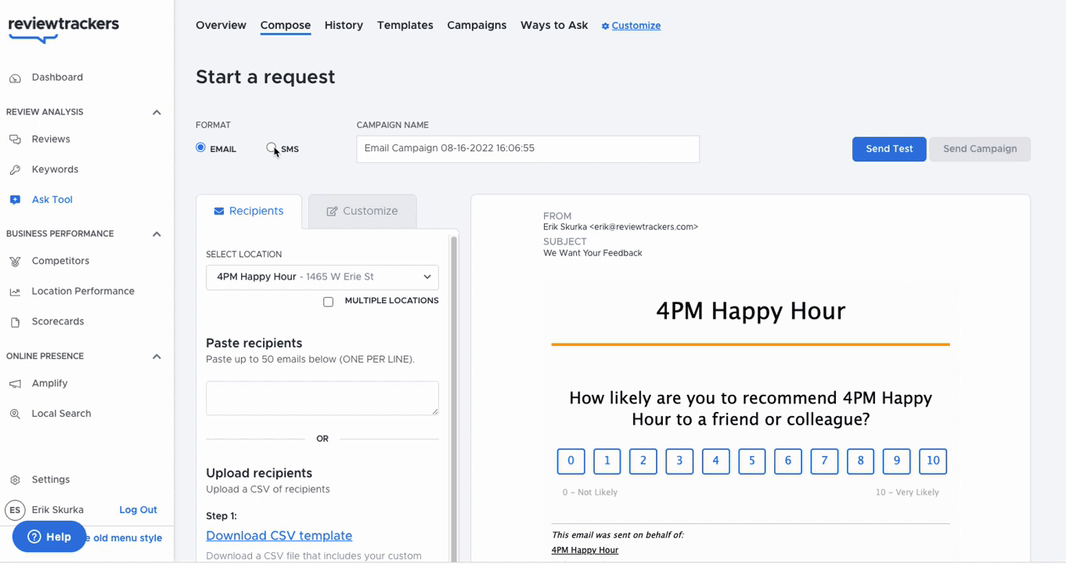Select rating 0 in email preview
The height and width of the screenshot is (564, 1066).
[x=571, y=461]
